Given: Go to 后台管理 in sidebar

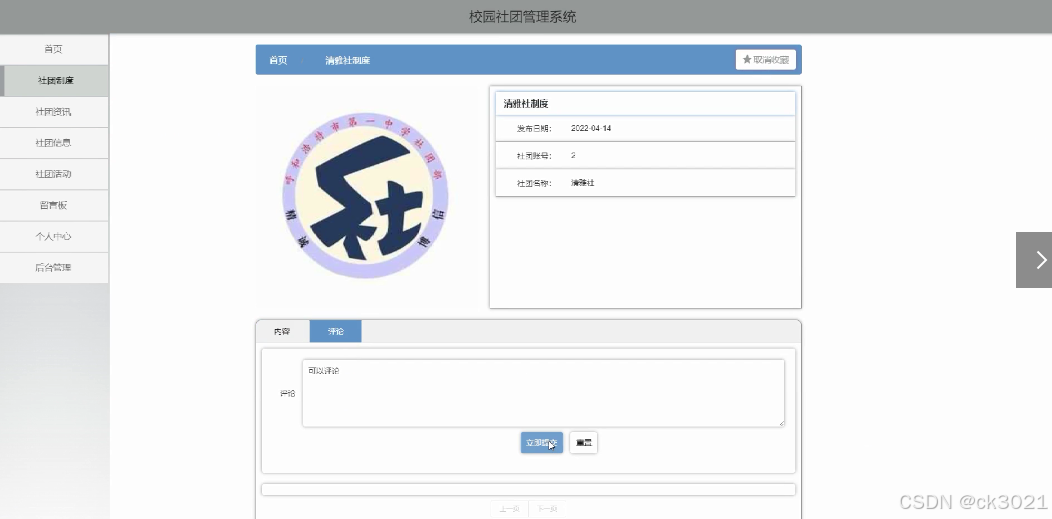Looking at the screenshot, I should tap(54, 268).
